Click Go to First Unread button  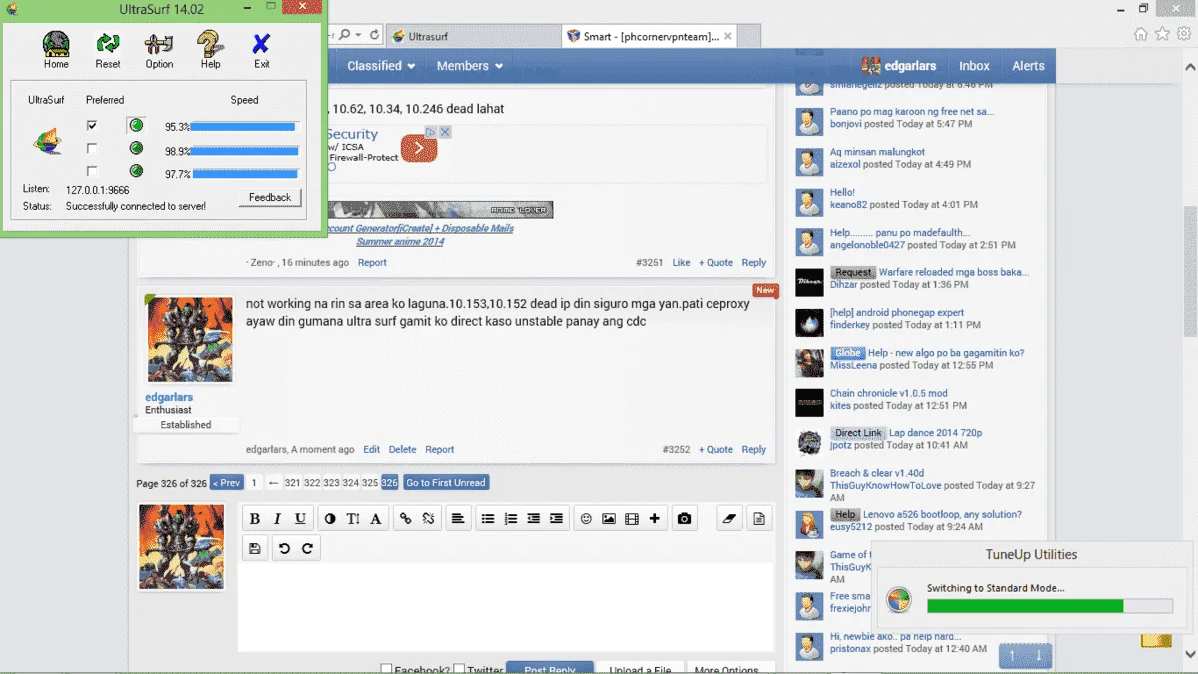point(445,482)
